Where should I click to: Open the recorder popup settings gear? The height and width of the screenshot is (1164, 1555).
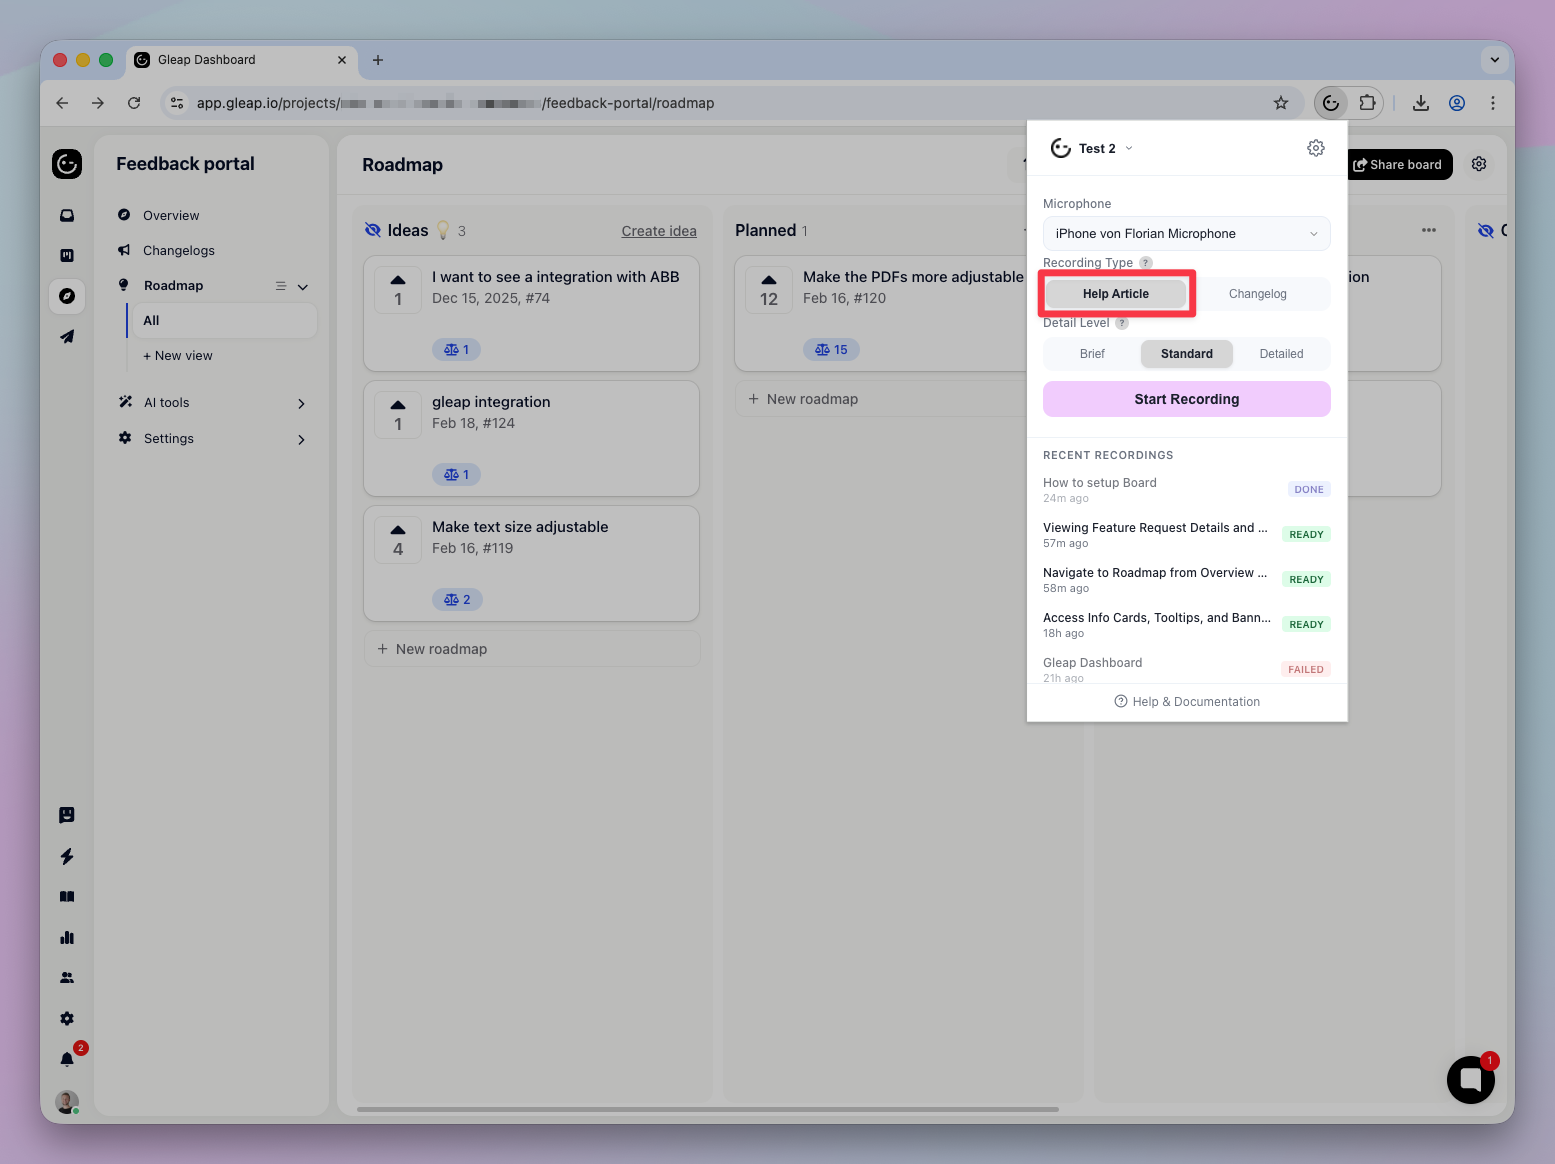[1316, 148]
